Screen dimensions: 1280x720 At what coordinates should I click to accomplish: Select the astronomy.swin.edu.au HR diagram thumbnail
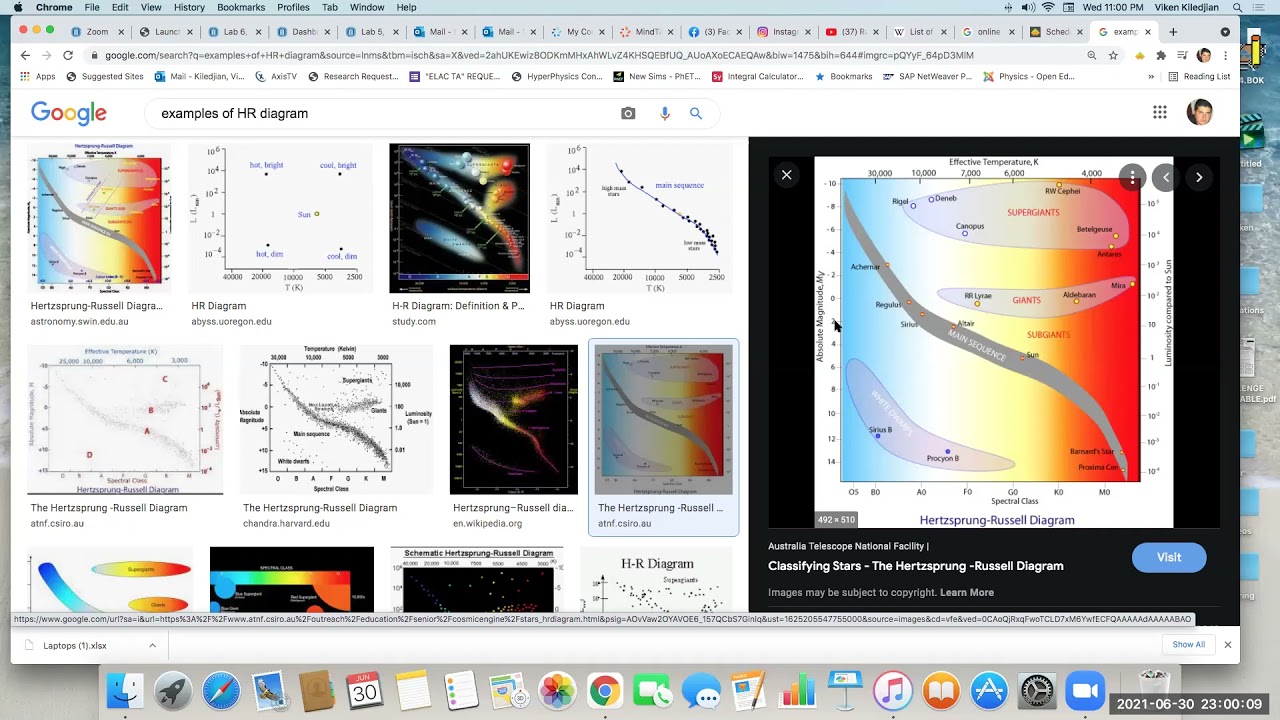pyautogui.click(x=99, y=216)
